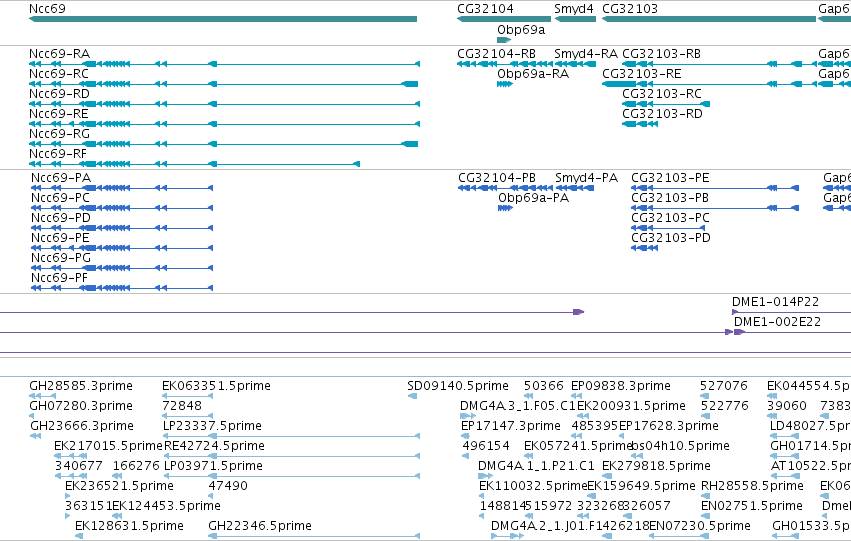Click the CG32103-RB transcript label
851x541 pixels.
662,54
